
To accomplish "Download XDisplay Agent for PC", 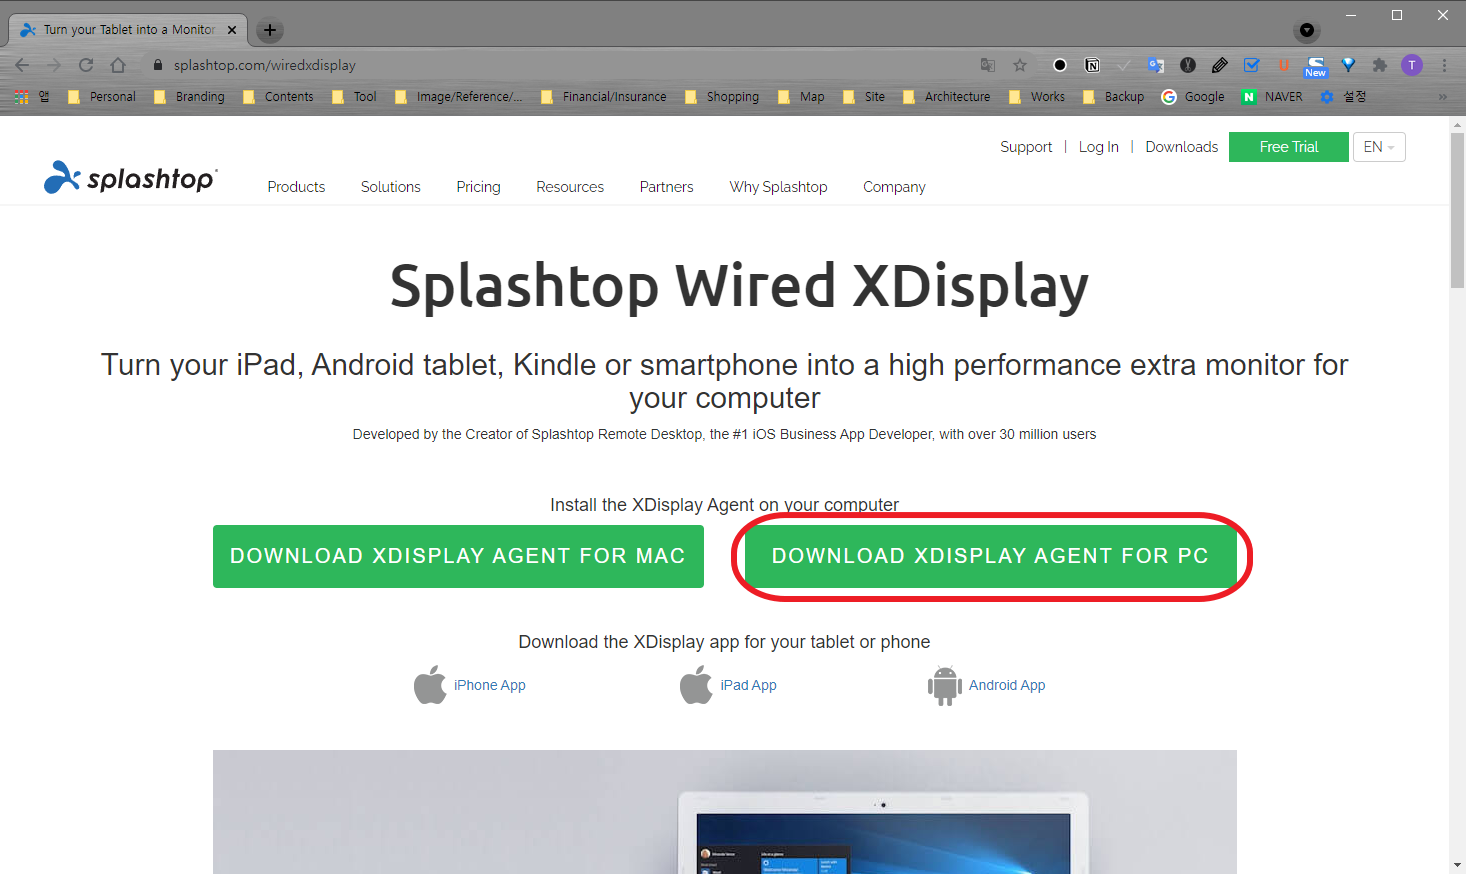I will pyautogui.click(x=991, y=556).
